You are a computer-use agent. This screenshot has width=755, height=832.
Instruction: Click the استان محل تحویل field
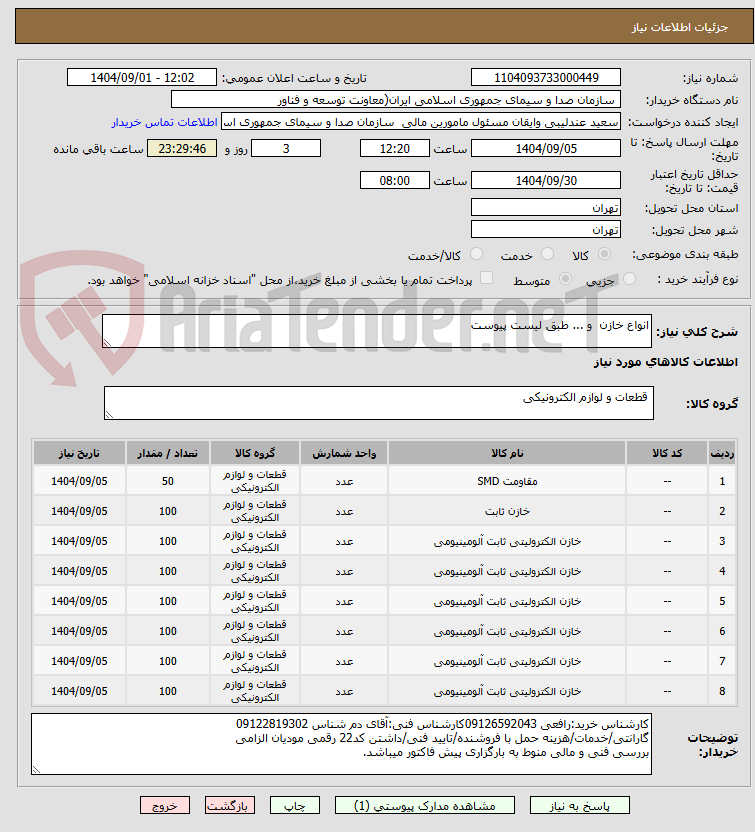(x=546, y=207)
